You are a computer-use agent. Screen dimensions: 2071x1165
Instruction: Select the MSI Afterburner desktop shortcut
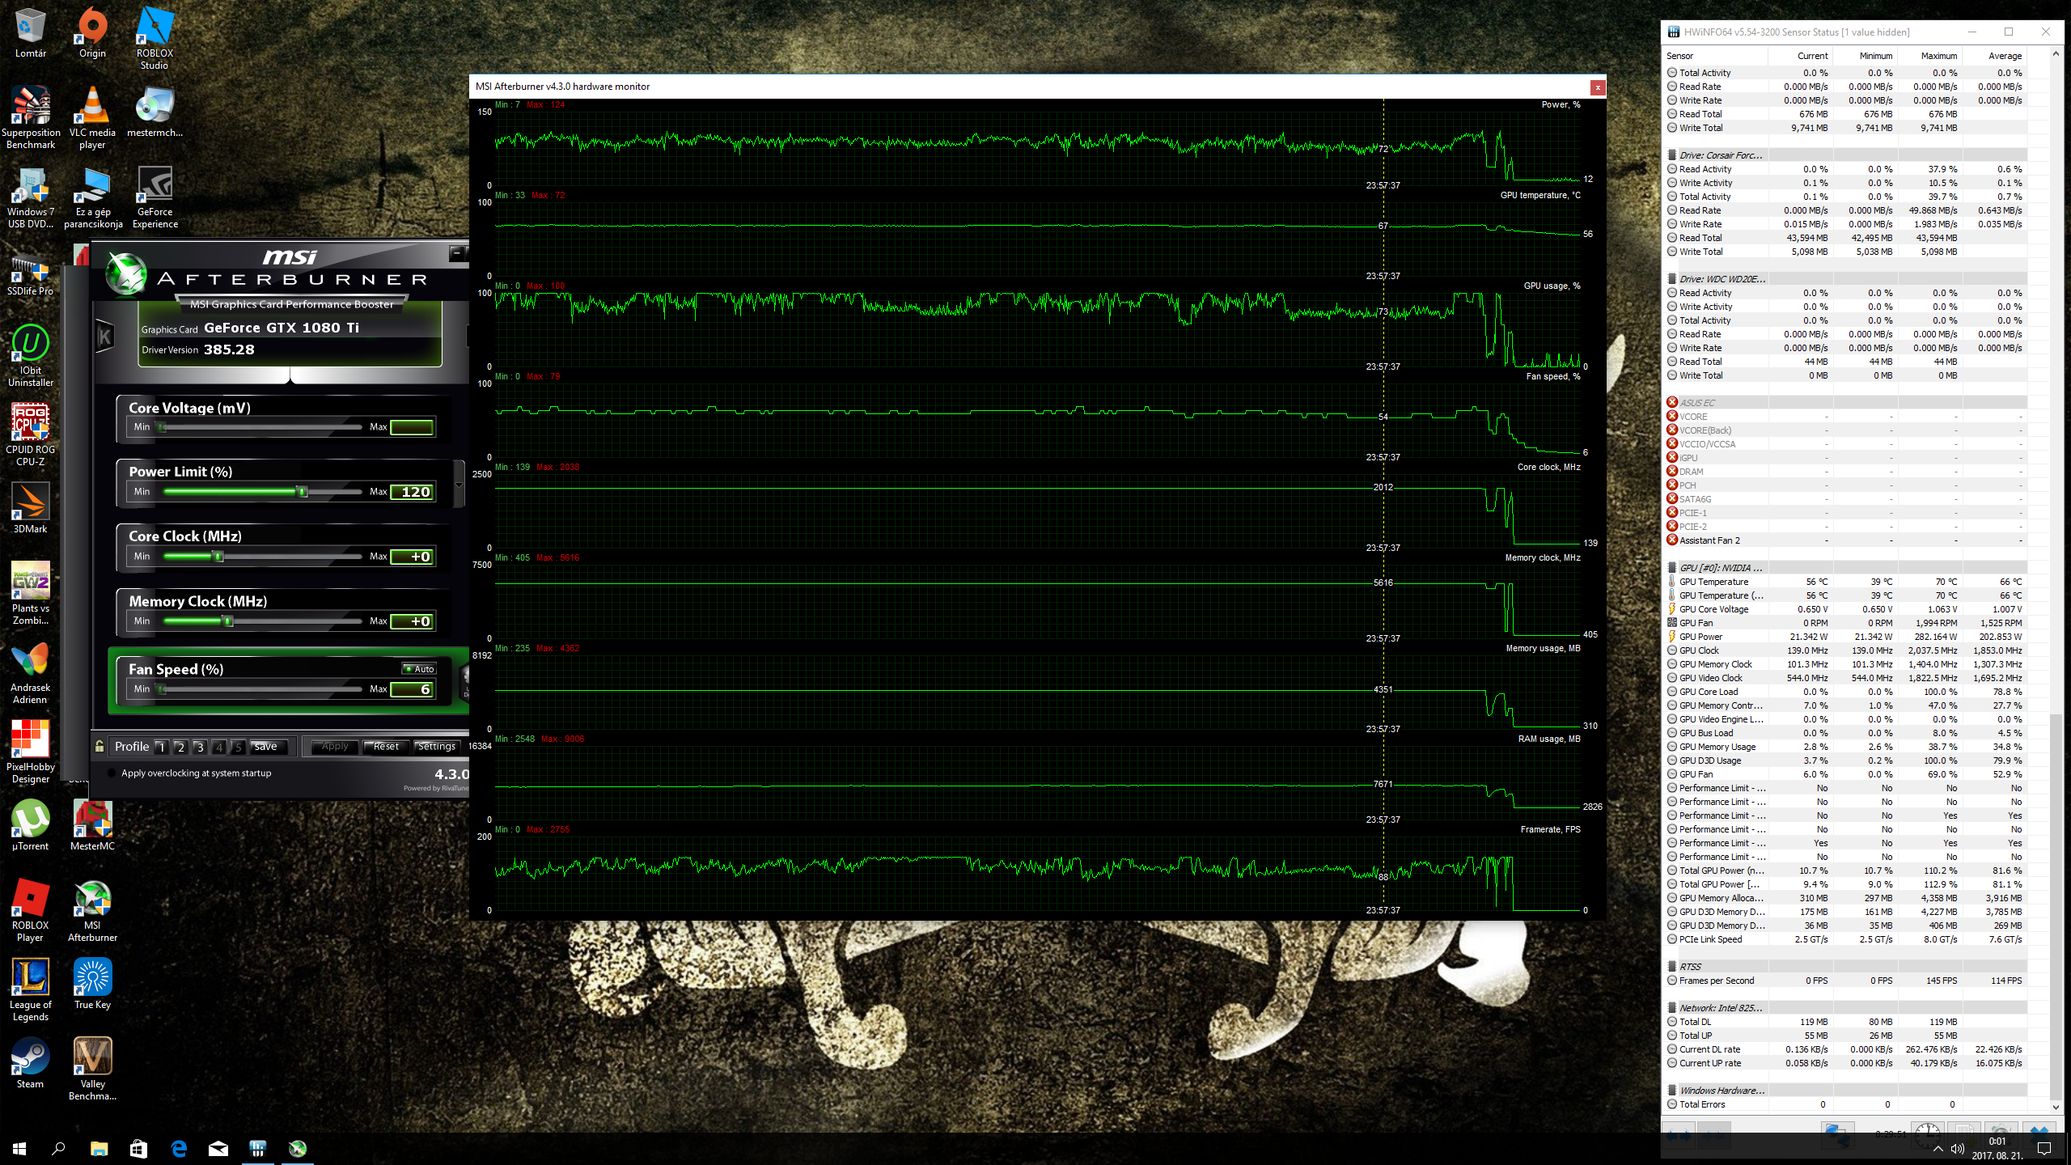coord(92,910)
